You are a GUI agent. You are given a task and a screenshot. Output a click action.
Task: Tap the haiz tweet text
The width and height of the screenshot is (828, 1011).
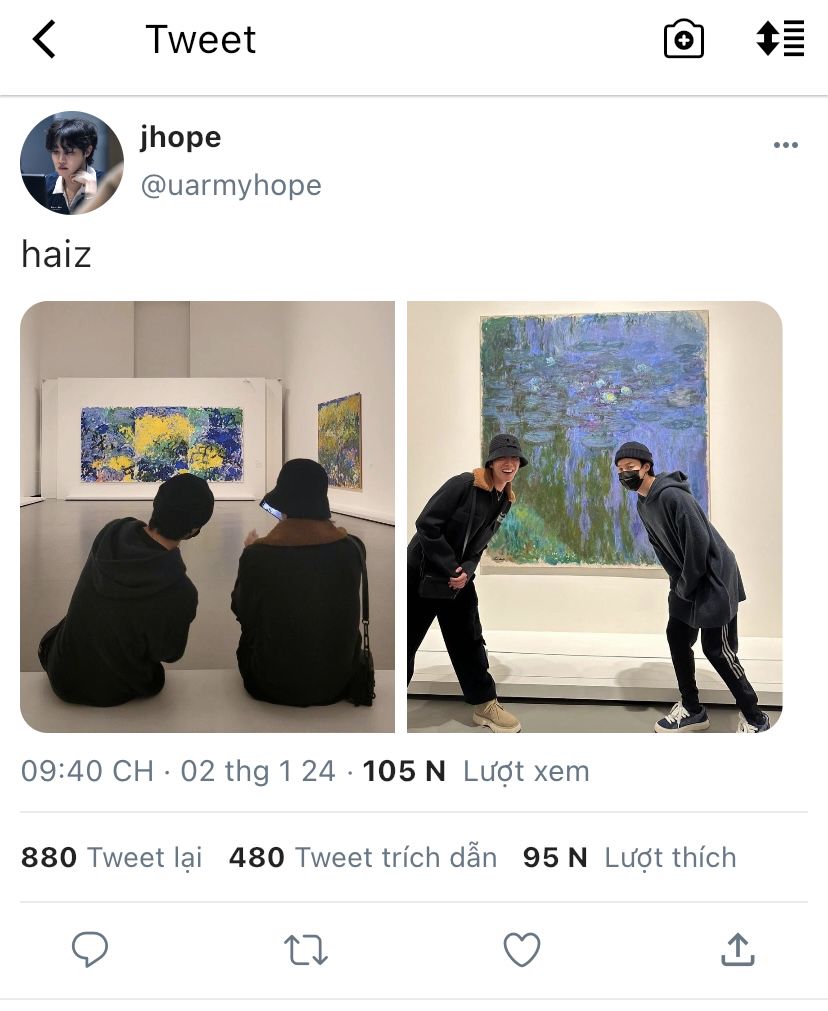coord(56,253)
